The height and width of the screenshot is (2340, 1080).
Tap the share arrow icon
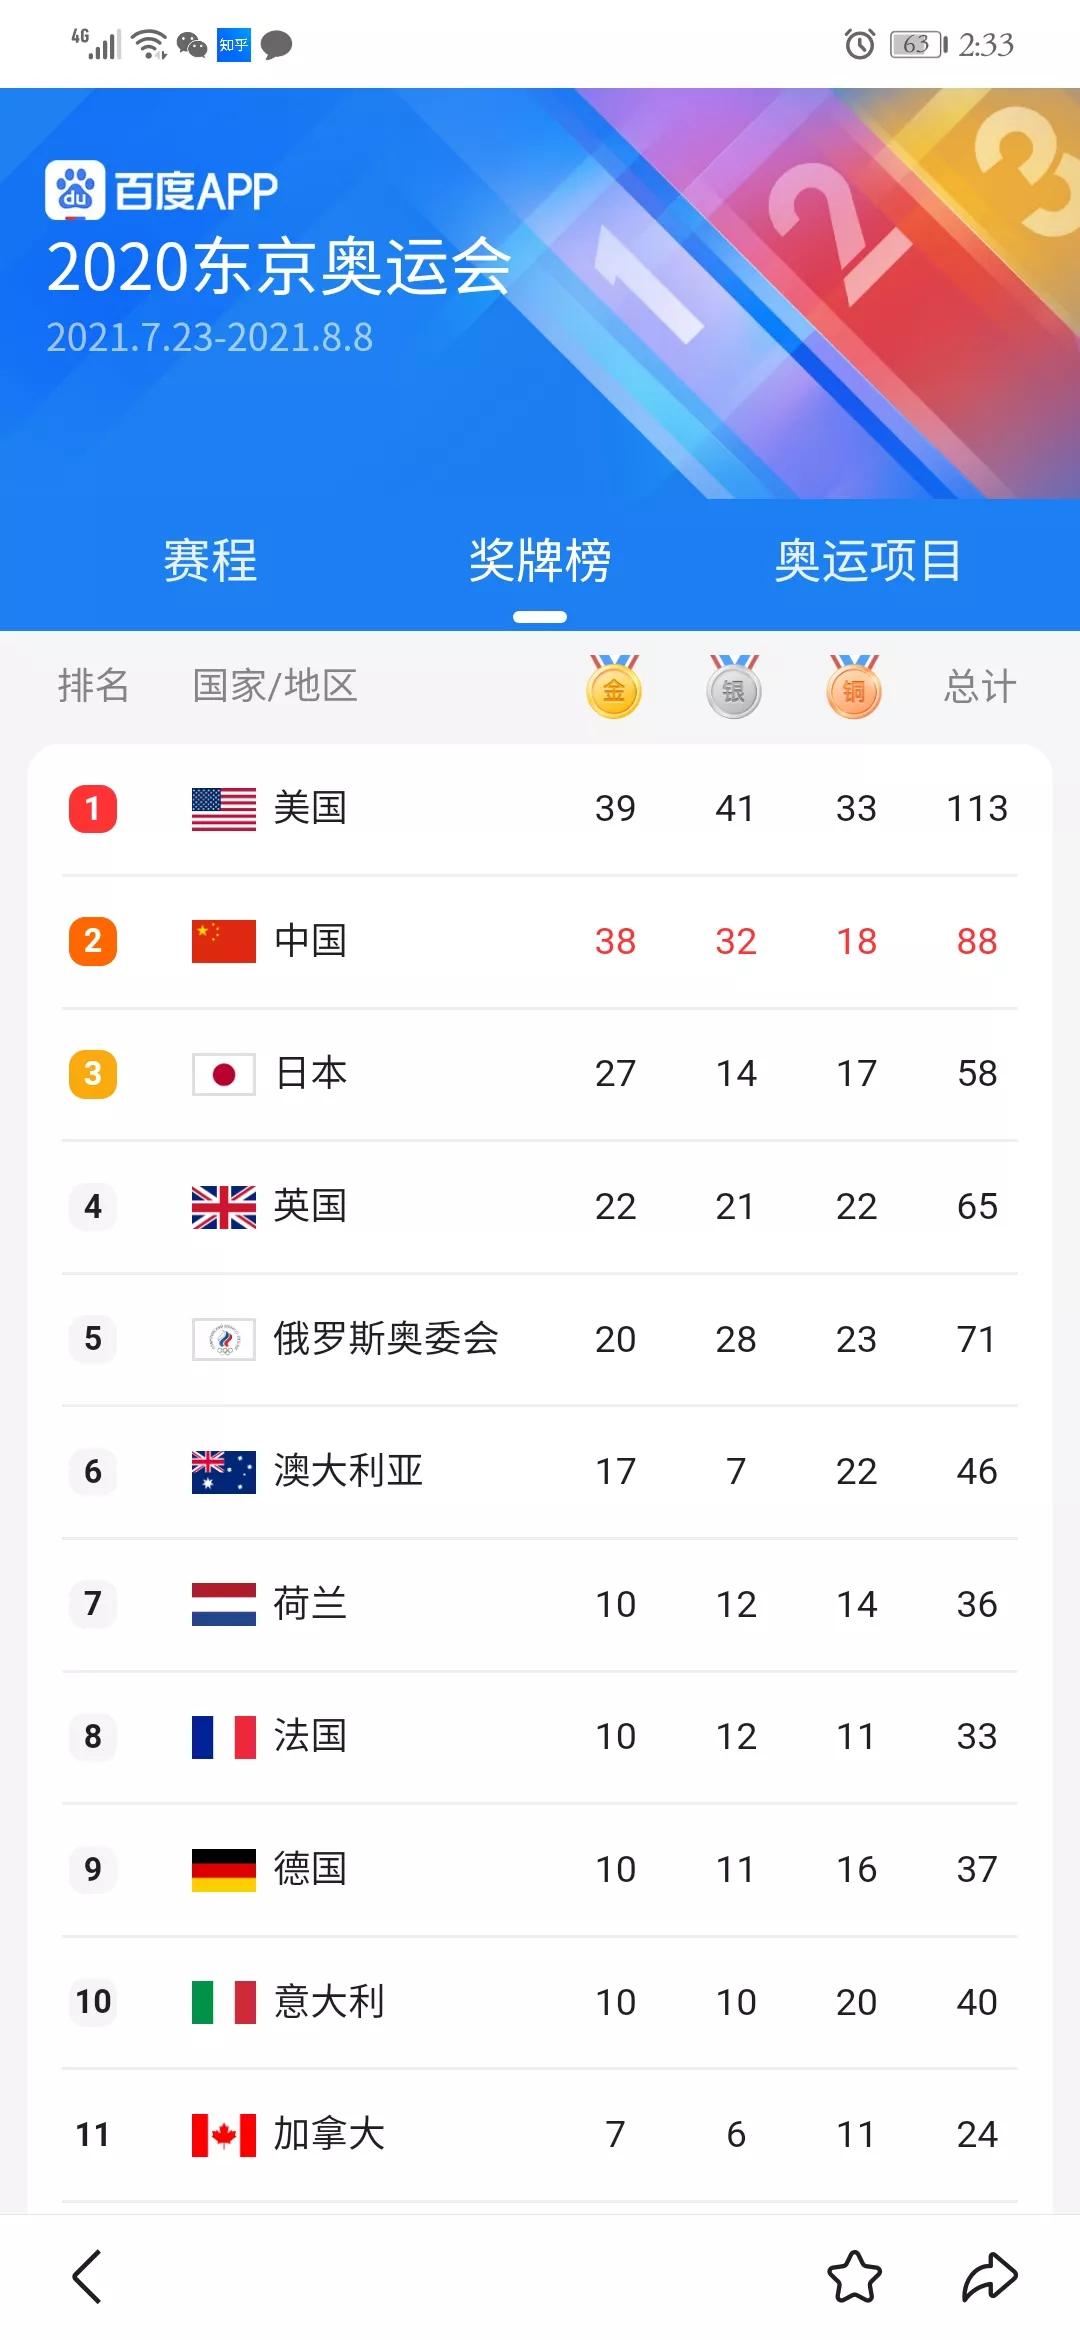click(989, 2277)
